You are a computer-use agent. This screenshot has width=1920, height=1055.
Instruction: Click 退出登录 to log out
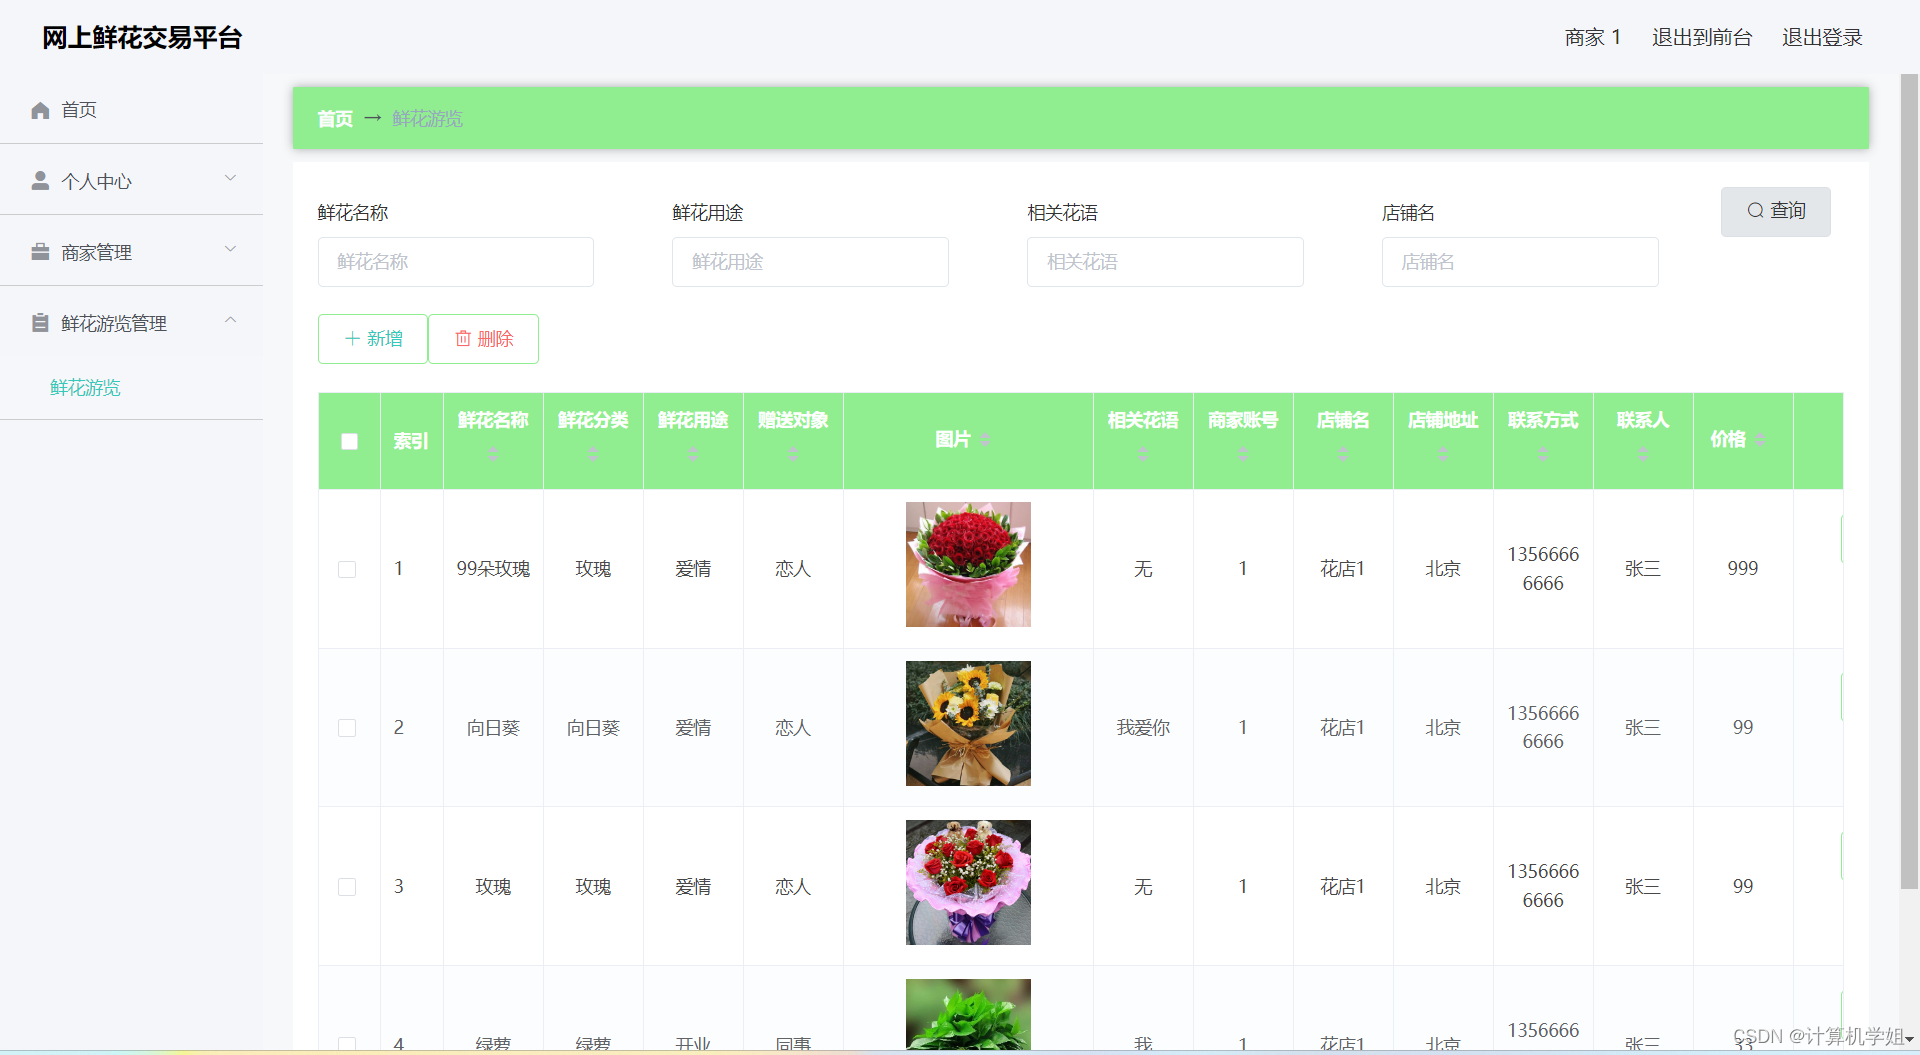pyautogui.click(x=1822, y=38)
